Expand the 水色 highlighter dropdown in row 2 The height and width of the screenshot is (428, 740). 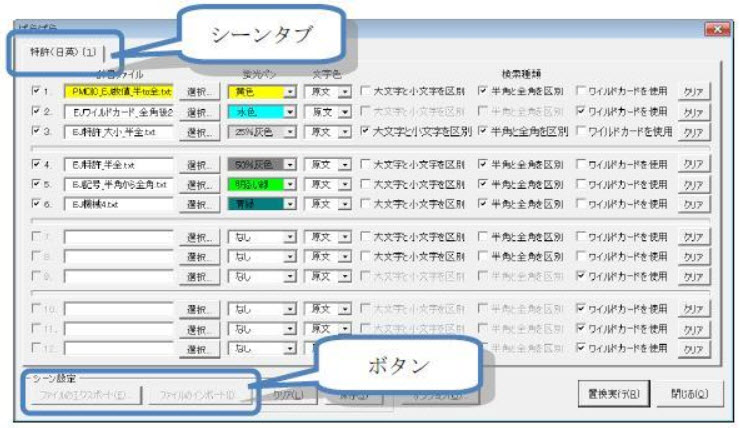[290, 112]
